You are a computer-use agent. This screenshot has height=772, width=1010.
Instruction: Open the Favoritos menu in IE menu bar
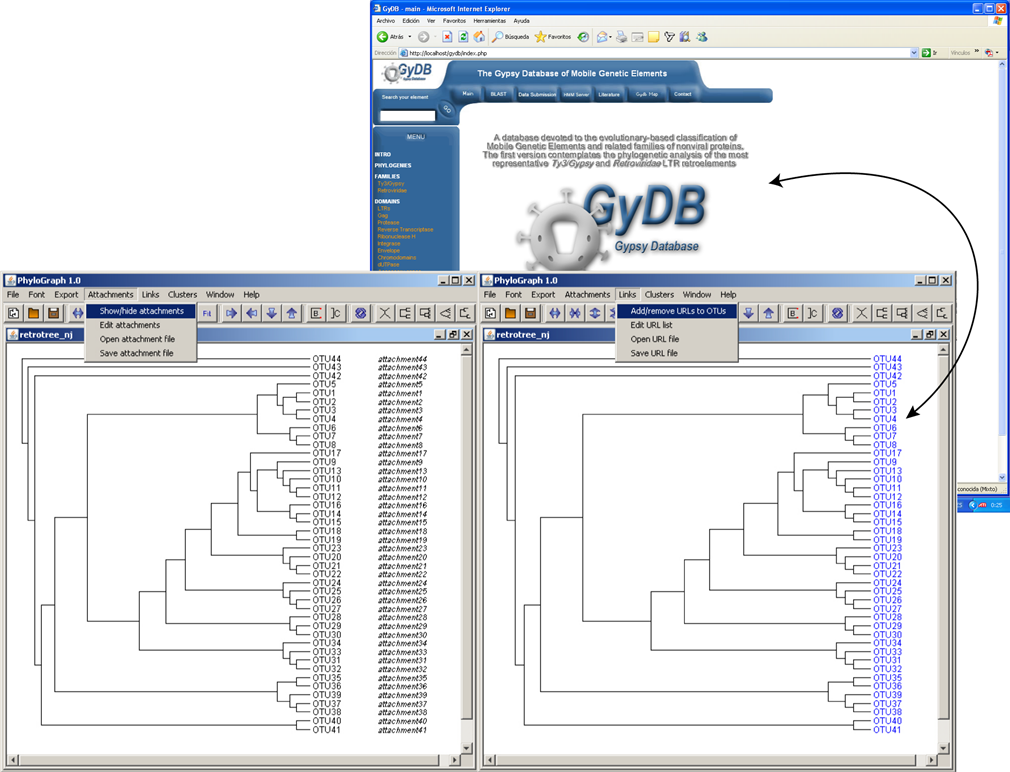pyautogui.click(x=454, y=21)
